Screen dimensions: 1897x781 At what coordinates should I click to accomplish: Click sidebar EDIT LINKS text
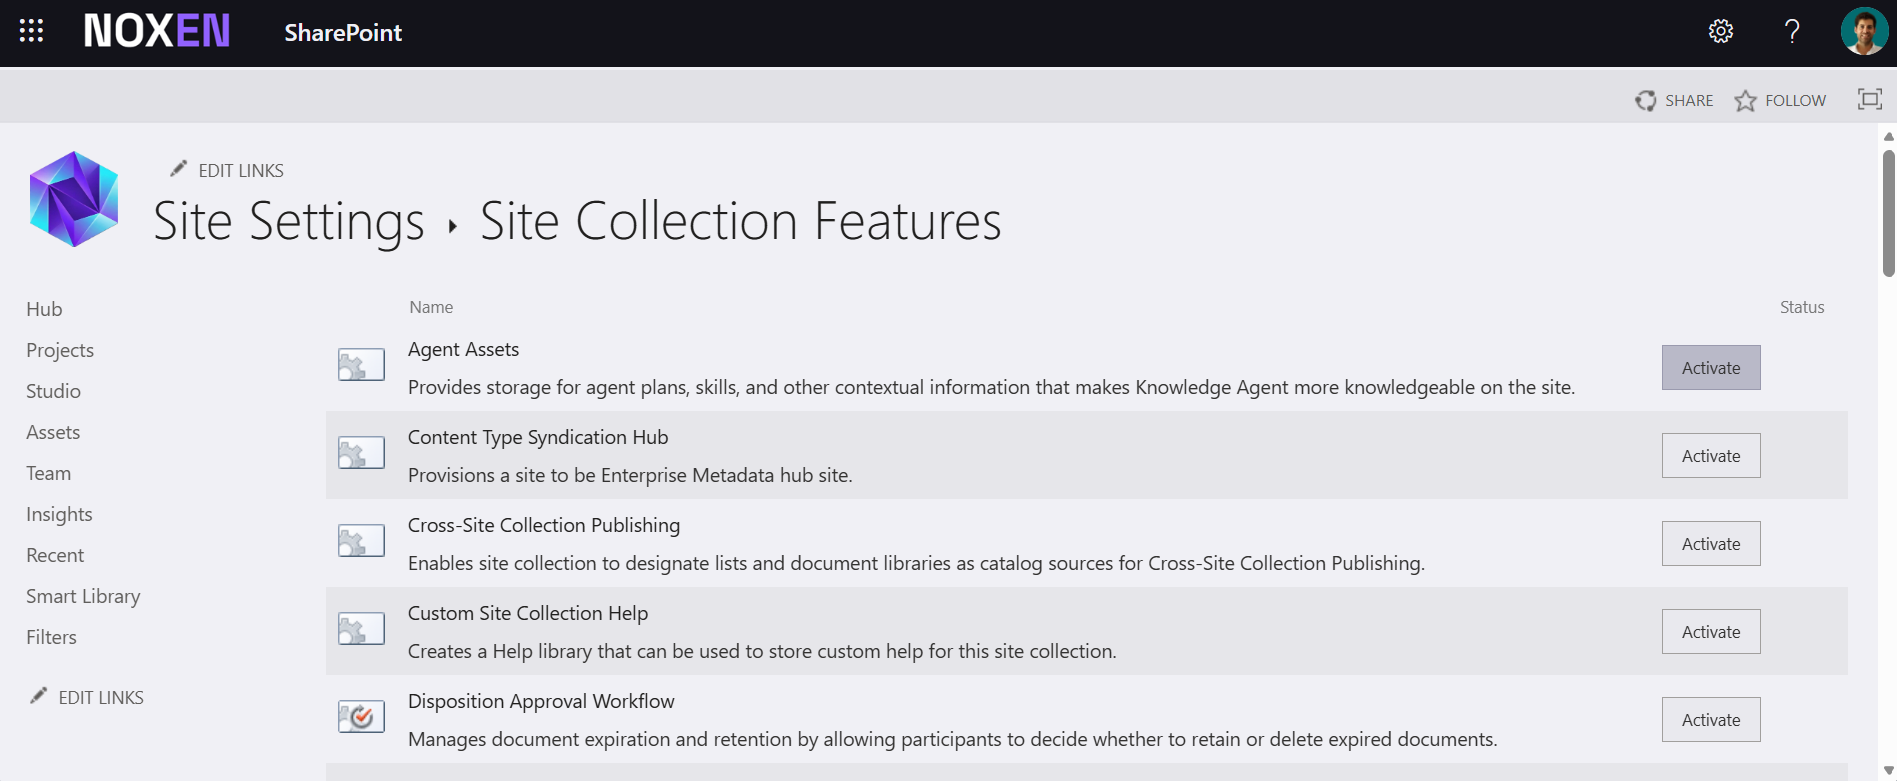pos(101,698)
